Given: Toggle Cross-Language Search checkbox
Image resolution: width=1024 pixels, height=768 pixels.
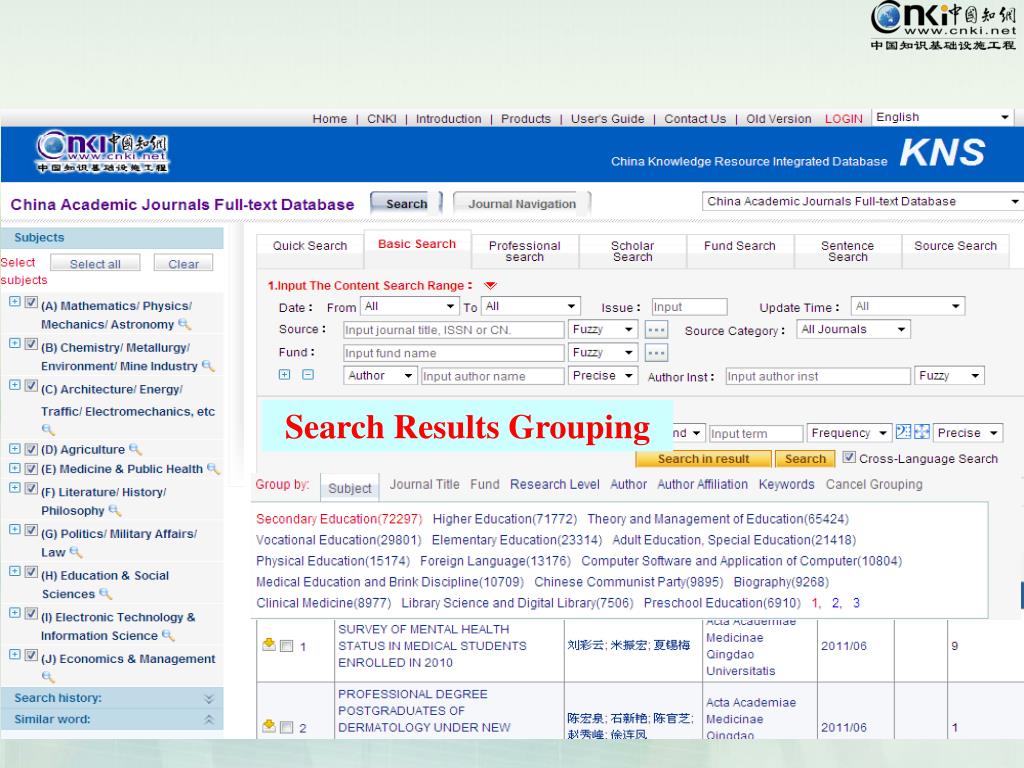Looking at the screenshot, I should pos(849,457).
